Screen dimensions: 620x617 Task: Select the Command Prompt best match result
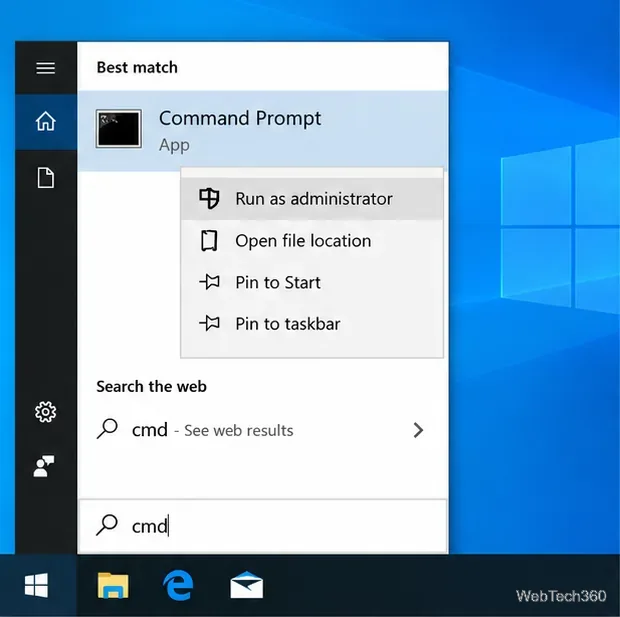point(263,131)
